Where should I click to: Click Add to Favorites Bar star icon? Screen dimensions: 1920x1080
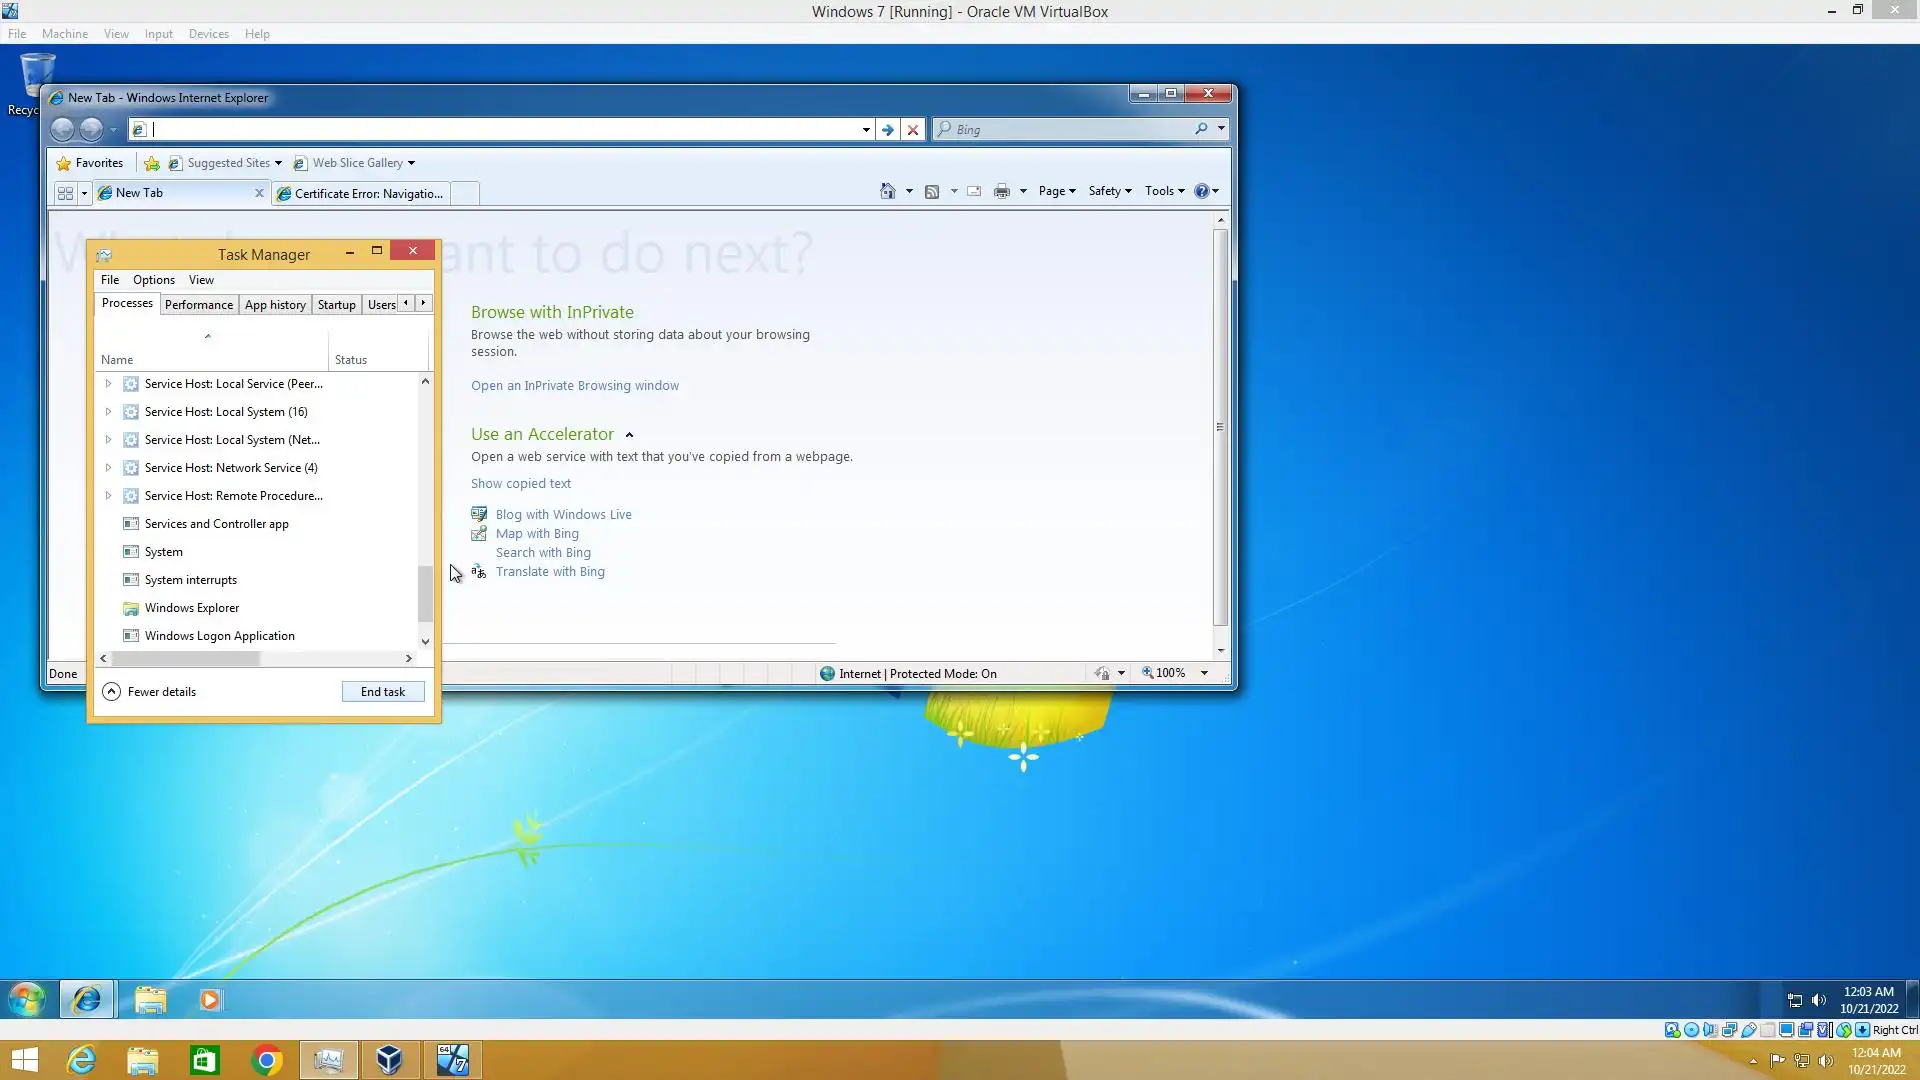pyautogui.click(x=151, y=163)
